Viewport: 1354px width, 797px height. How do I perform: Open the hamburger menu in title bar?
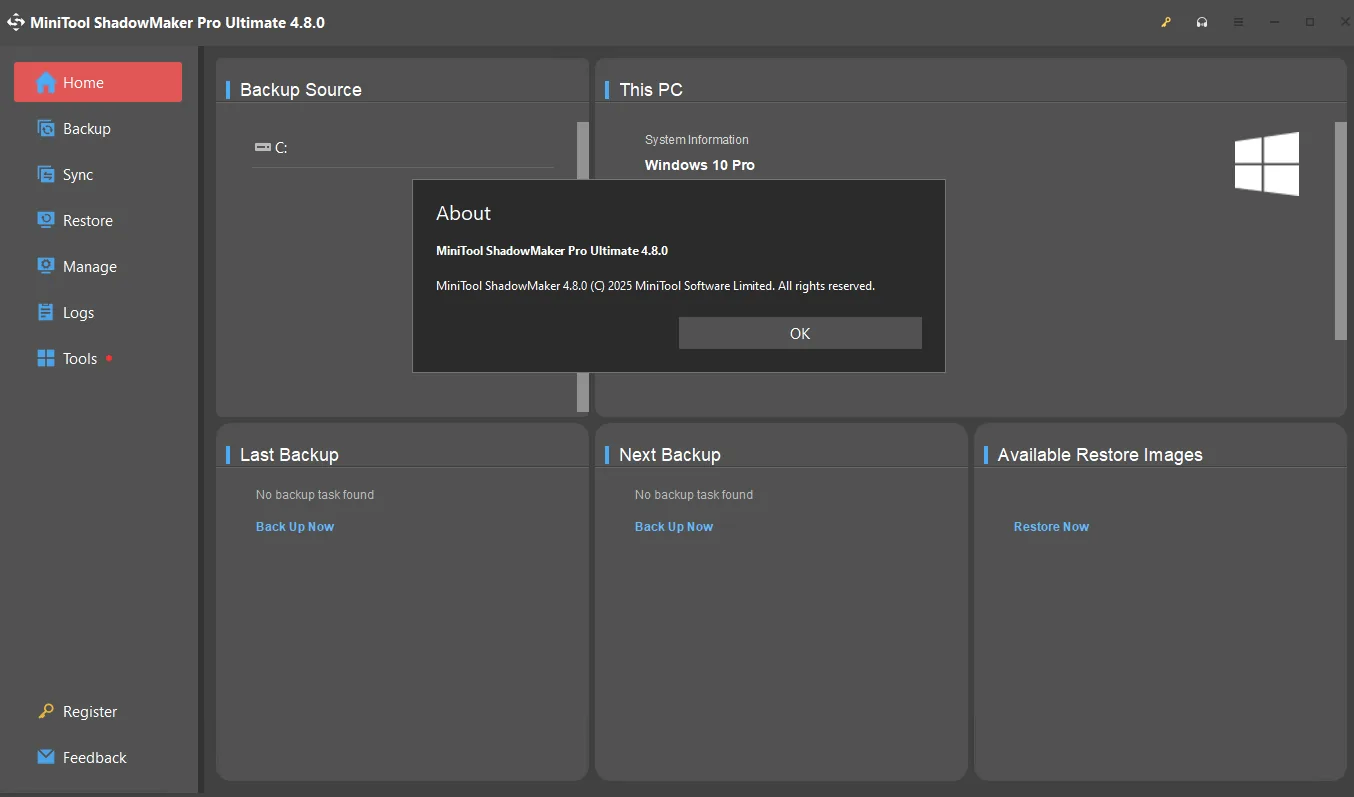1238,22
